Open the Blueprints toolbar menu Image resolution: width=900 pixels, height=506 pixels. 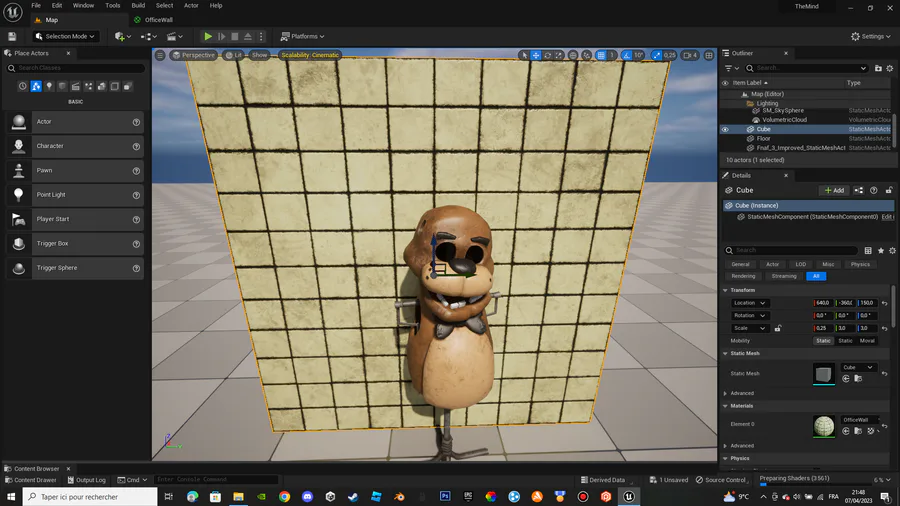coord(149,36)
